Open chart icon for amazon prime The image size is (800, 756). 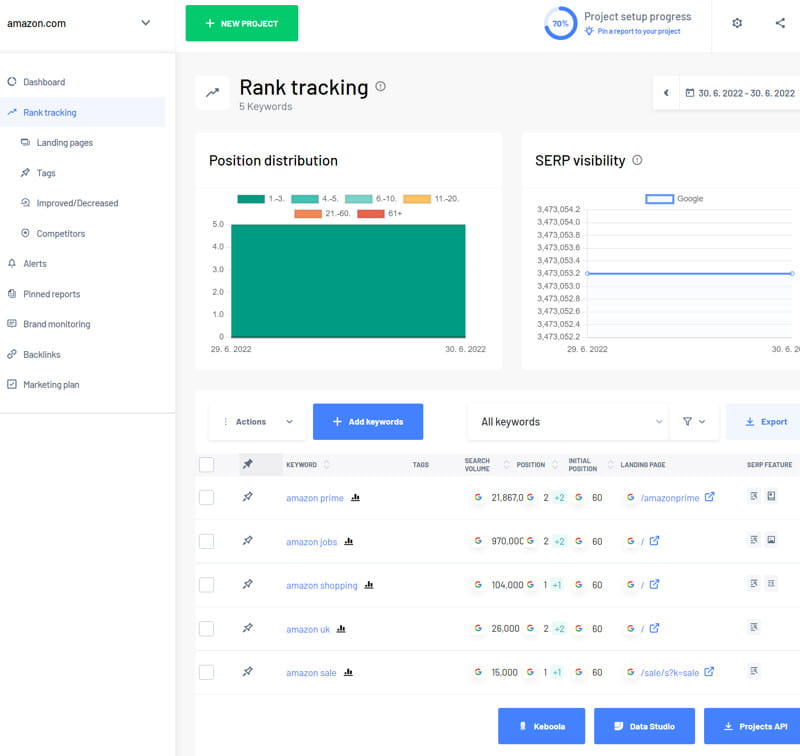click(x=356, y=497)
